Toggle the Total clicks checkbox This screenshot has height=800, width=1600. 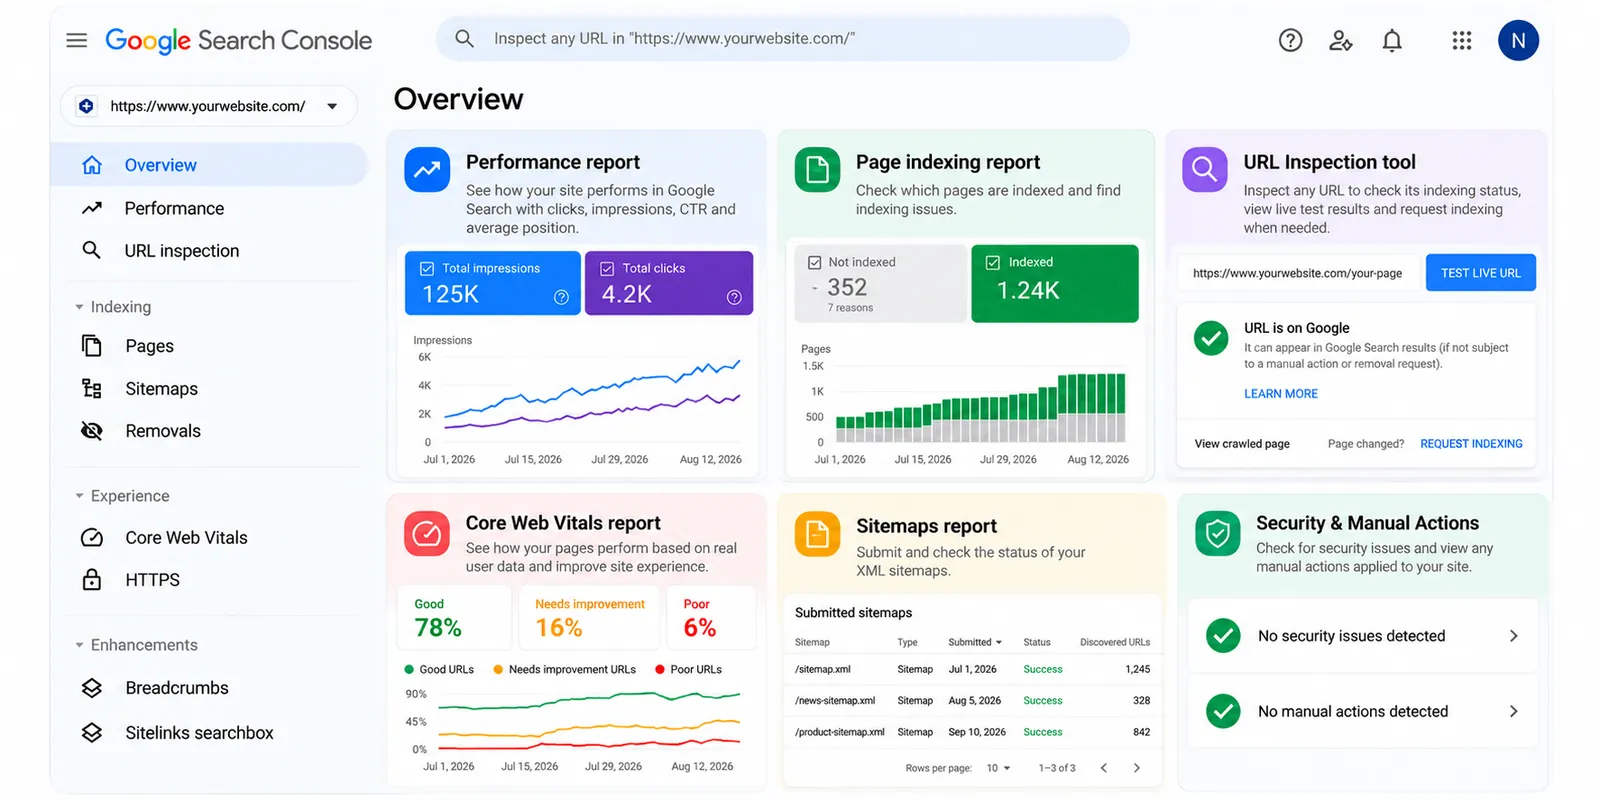coord(607,268)
